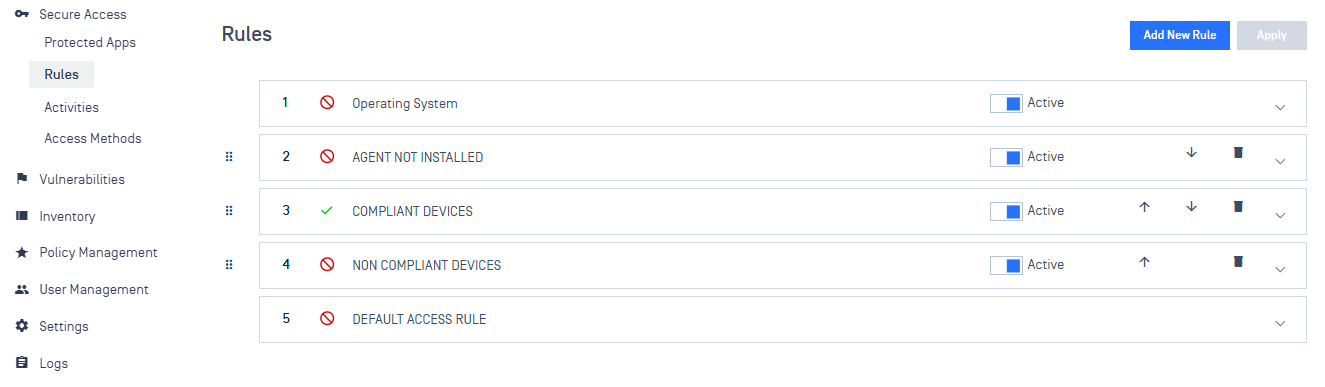Click drag handle beside NON COMPLIANT DEVICES
The height and width of the screenshot is (387, 1325).
pos(228,265)
